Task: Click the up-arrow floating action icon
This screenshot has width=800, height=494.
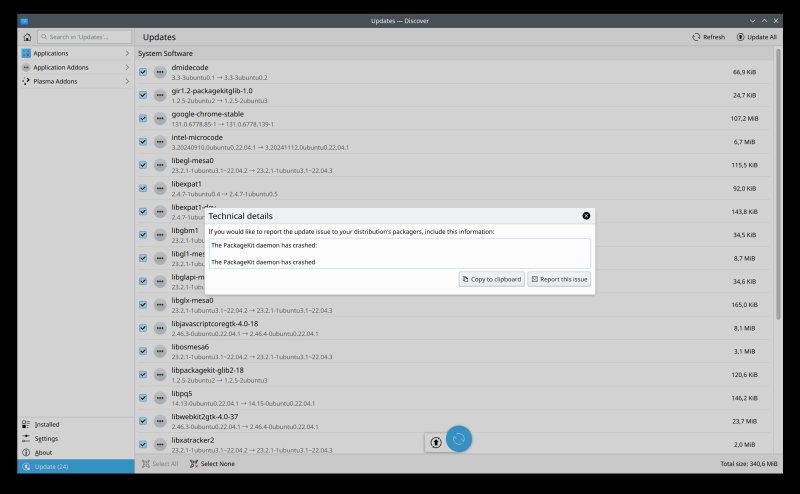Action: (x=435, y=442)
